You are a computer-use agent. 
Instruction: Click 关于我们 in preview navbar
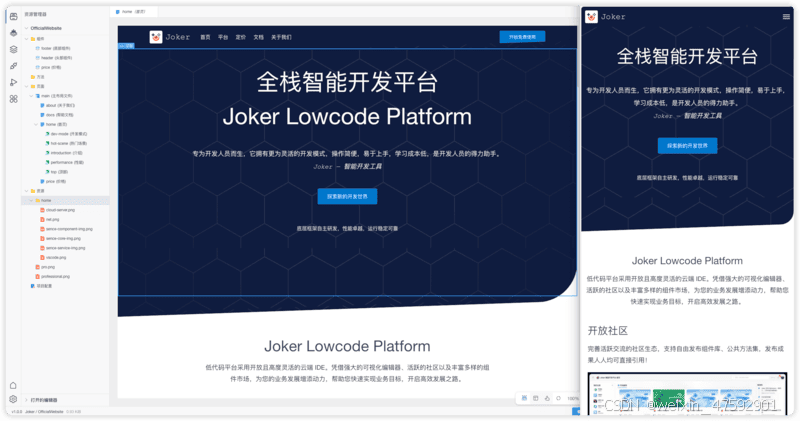point(281,37)
